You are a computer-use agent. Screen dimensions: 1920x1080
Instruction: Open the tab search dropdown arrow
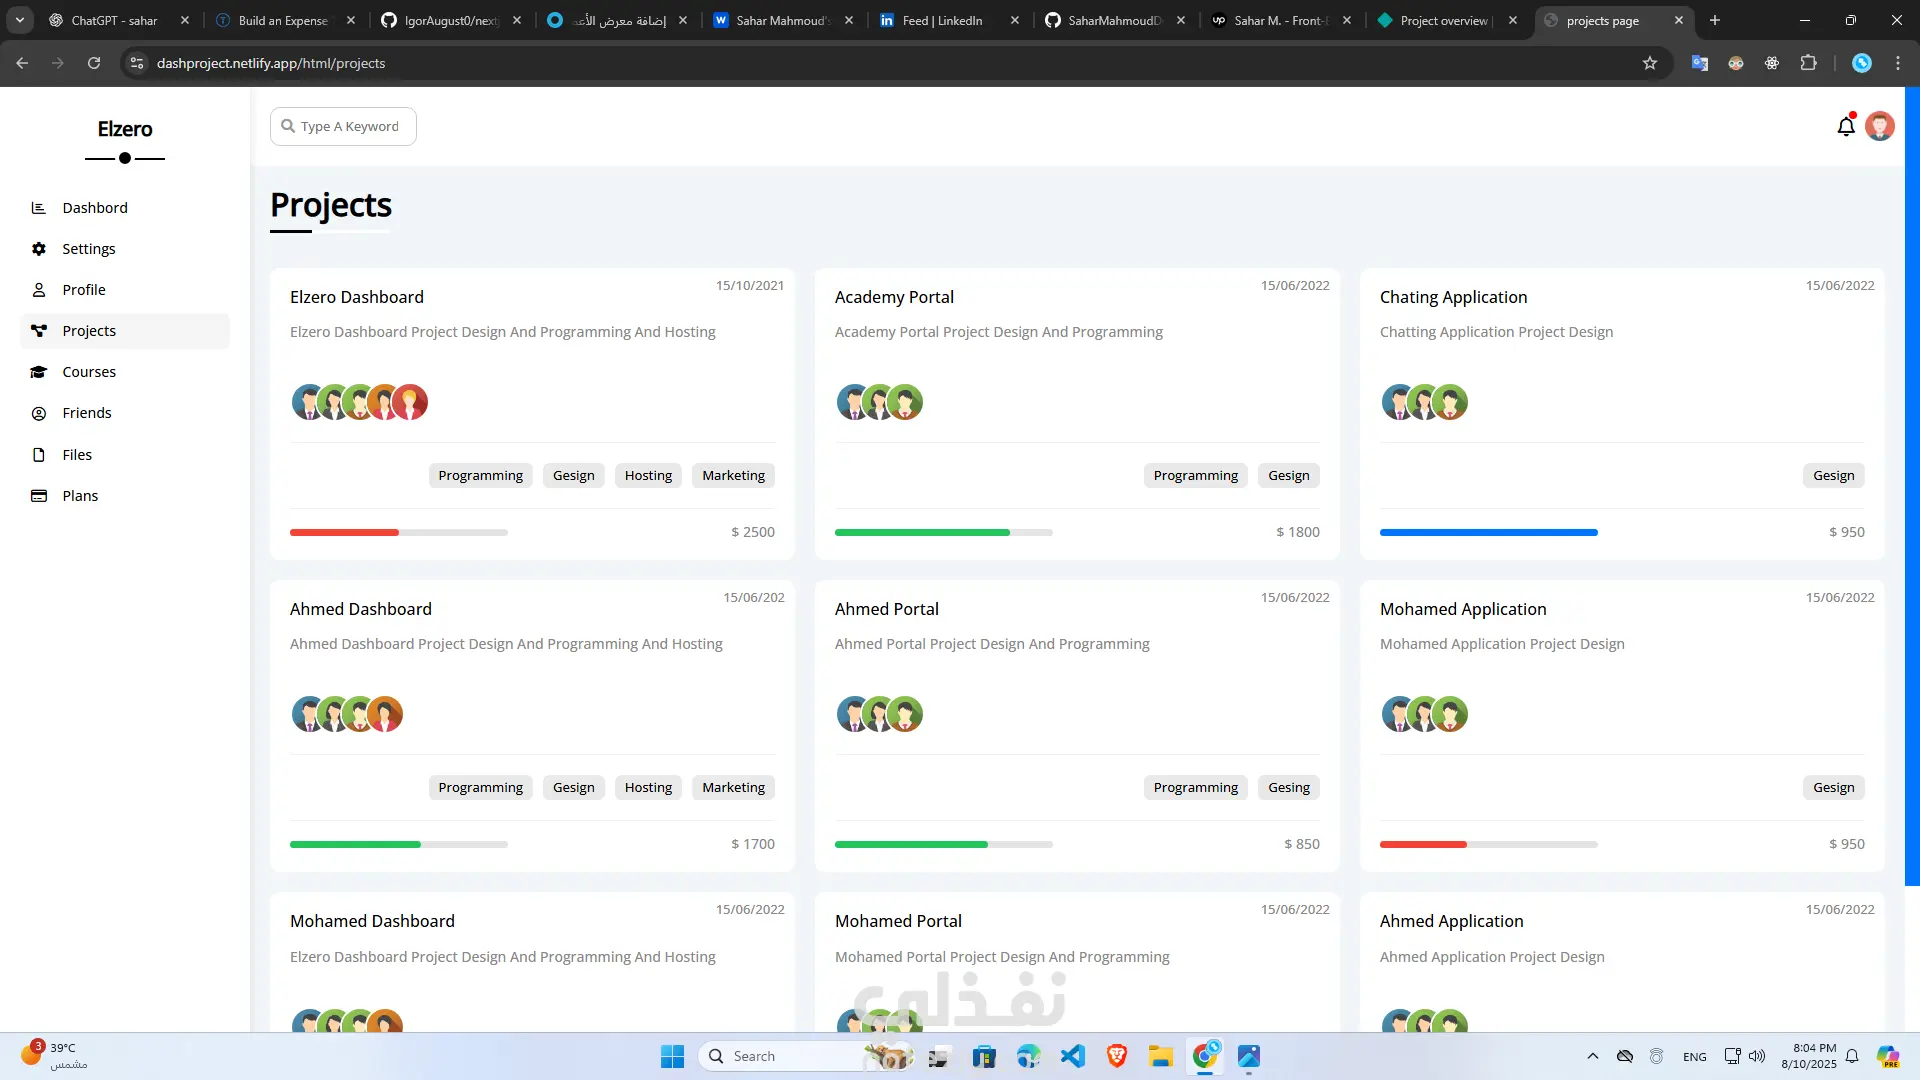click(19, 20)
